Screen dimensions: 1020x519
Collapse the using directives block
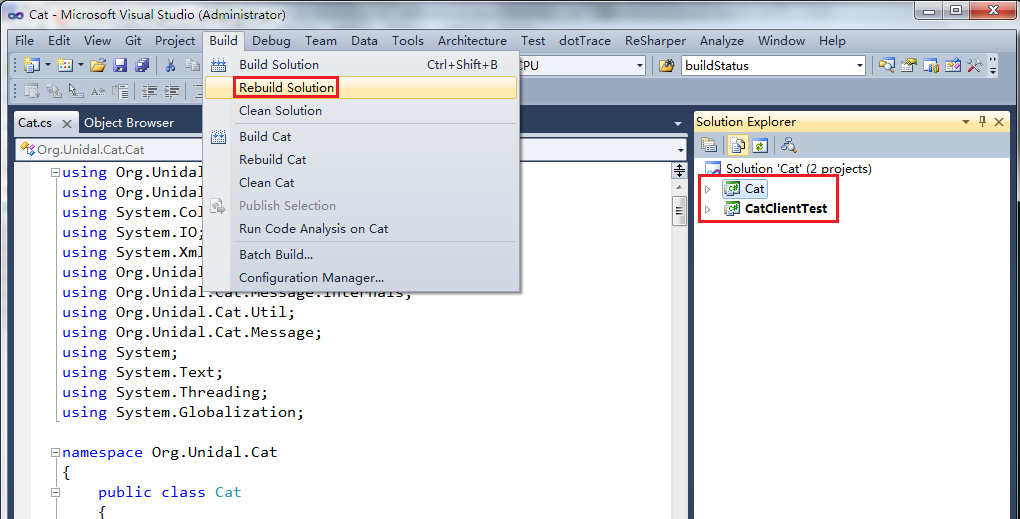55,172
